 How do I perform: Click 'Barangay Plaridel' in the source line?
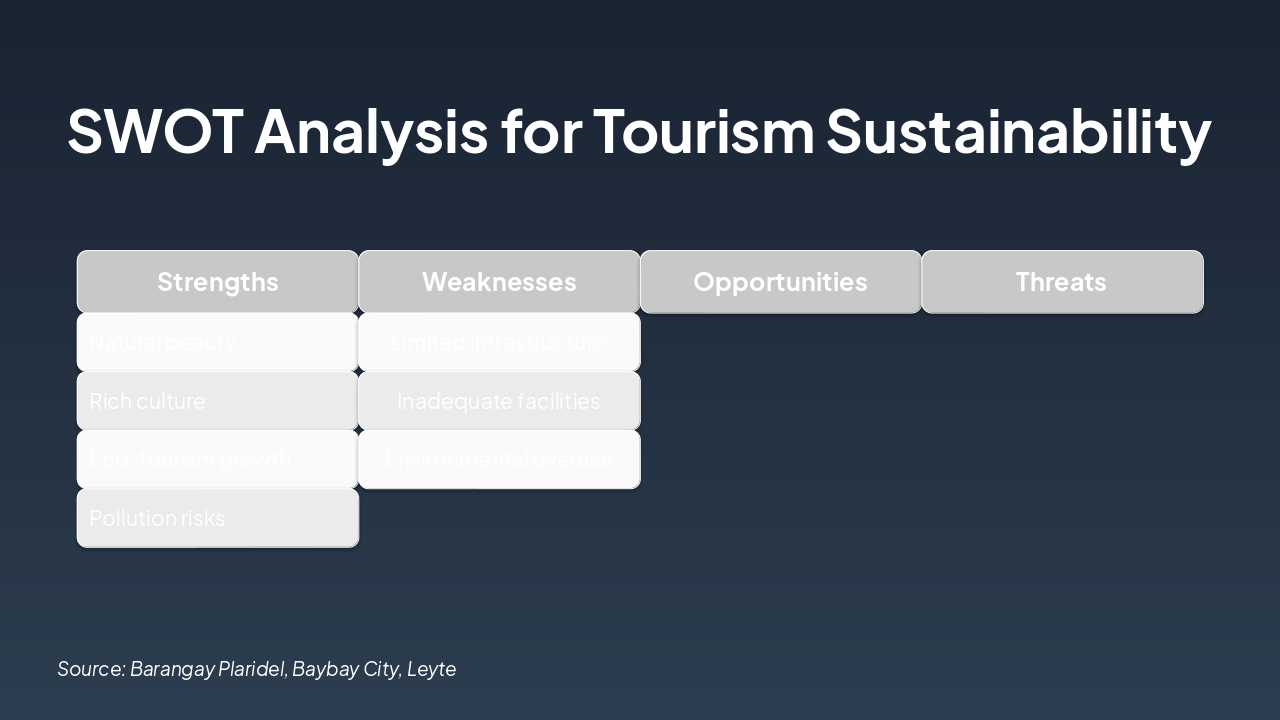tap(209, 669)
